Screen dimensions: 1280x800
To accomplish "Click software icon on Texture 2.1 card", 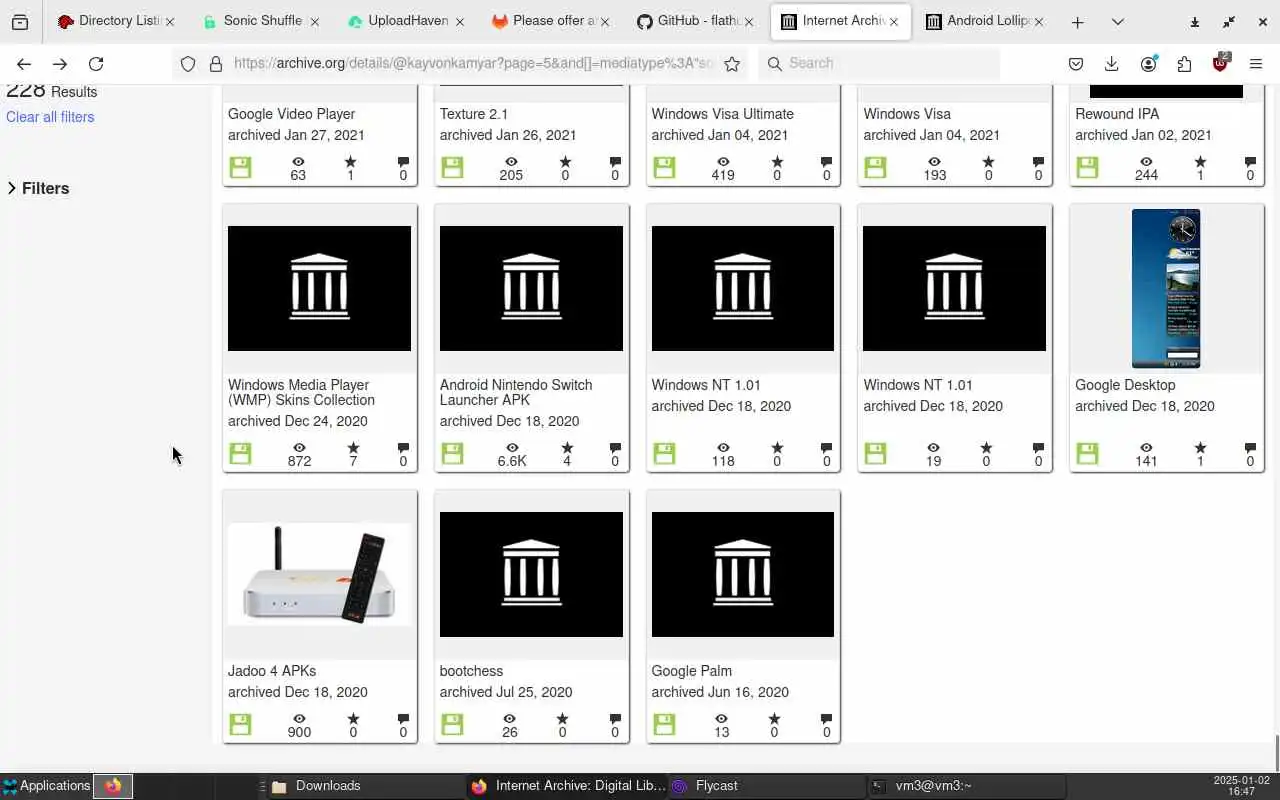I will [x=452, y=168].
